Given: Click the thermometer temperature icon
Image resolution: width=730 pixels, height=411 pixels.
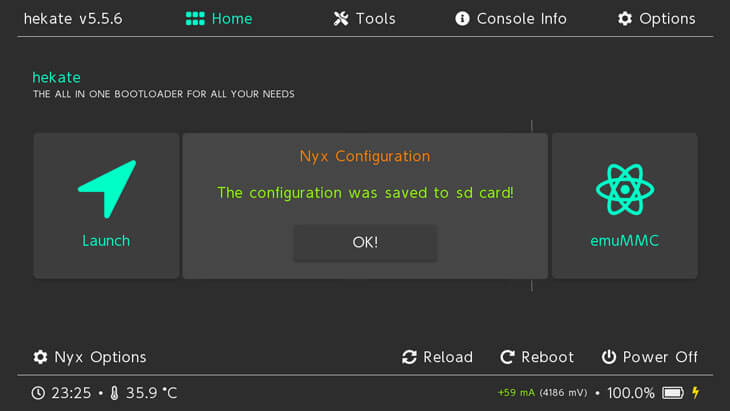Looking at the screenshot, I should [x=114, y=393].
